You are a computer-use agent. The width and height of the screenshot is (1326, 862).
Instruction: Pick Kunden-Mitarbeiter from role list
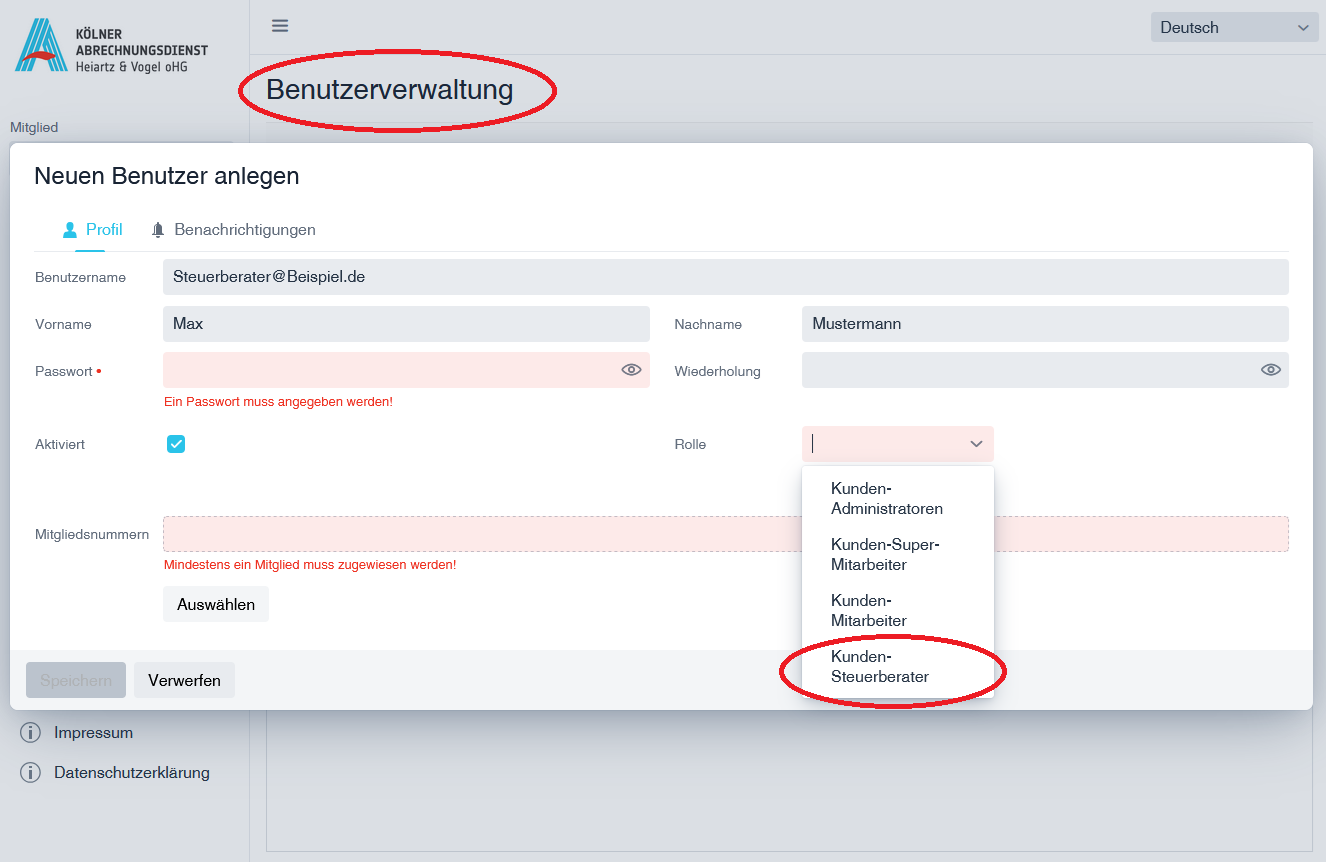point(868,611)
